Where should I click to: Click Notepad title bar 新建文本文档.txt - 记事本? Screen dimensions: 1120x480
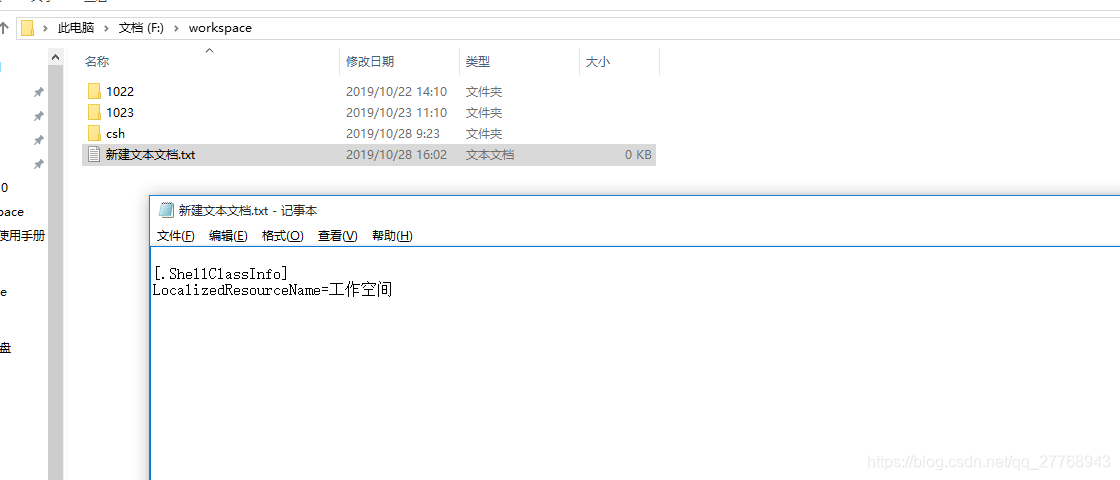coord(248,210)
